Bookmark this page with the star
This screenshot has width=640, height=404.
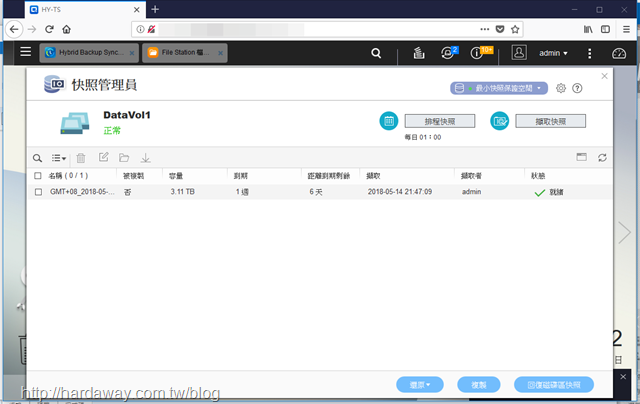(x=515, y=29)
